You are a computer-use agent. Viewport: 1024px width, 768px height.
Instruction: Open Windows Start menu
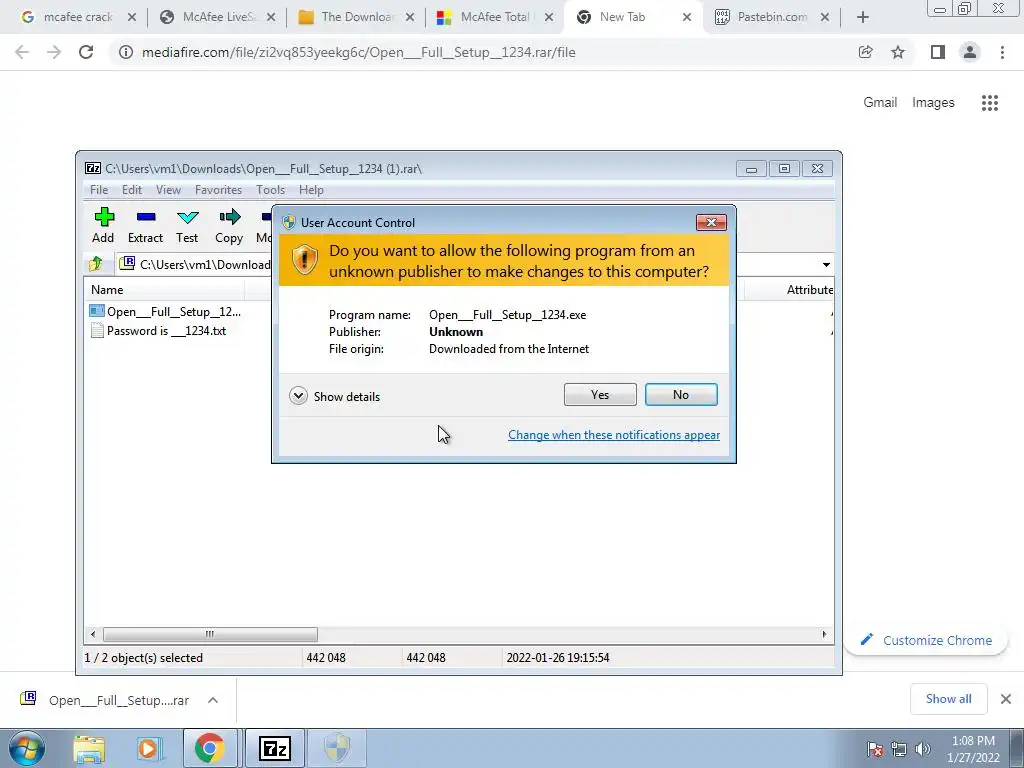coord(27,748)
